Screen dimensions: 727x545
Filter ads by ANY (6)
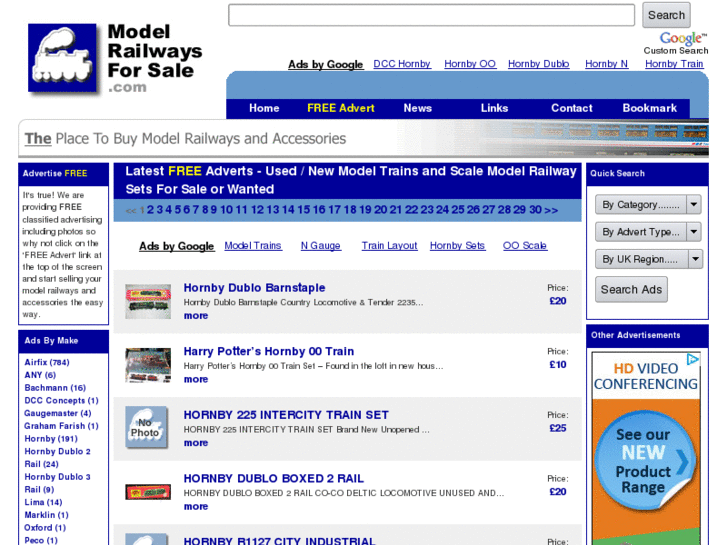[x=40, y=375]
